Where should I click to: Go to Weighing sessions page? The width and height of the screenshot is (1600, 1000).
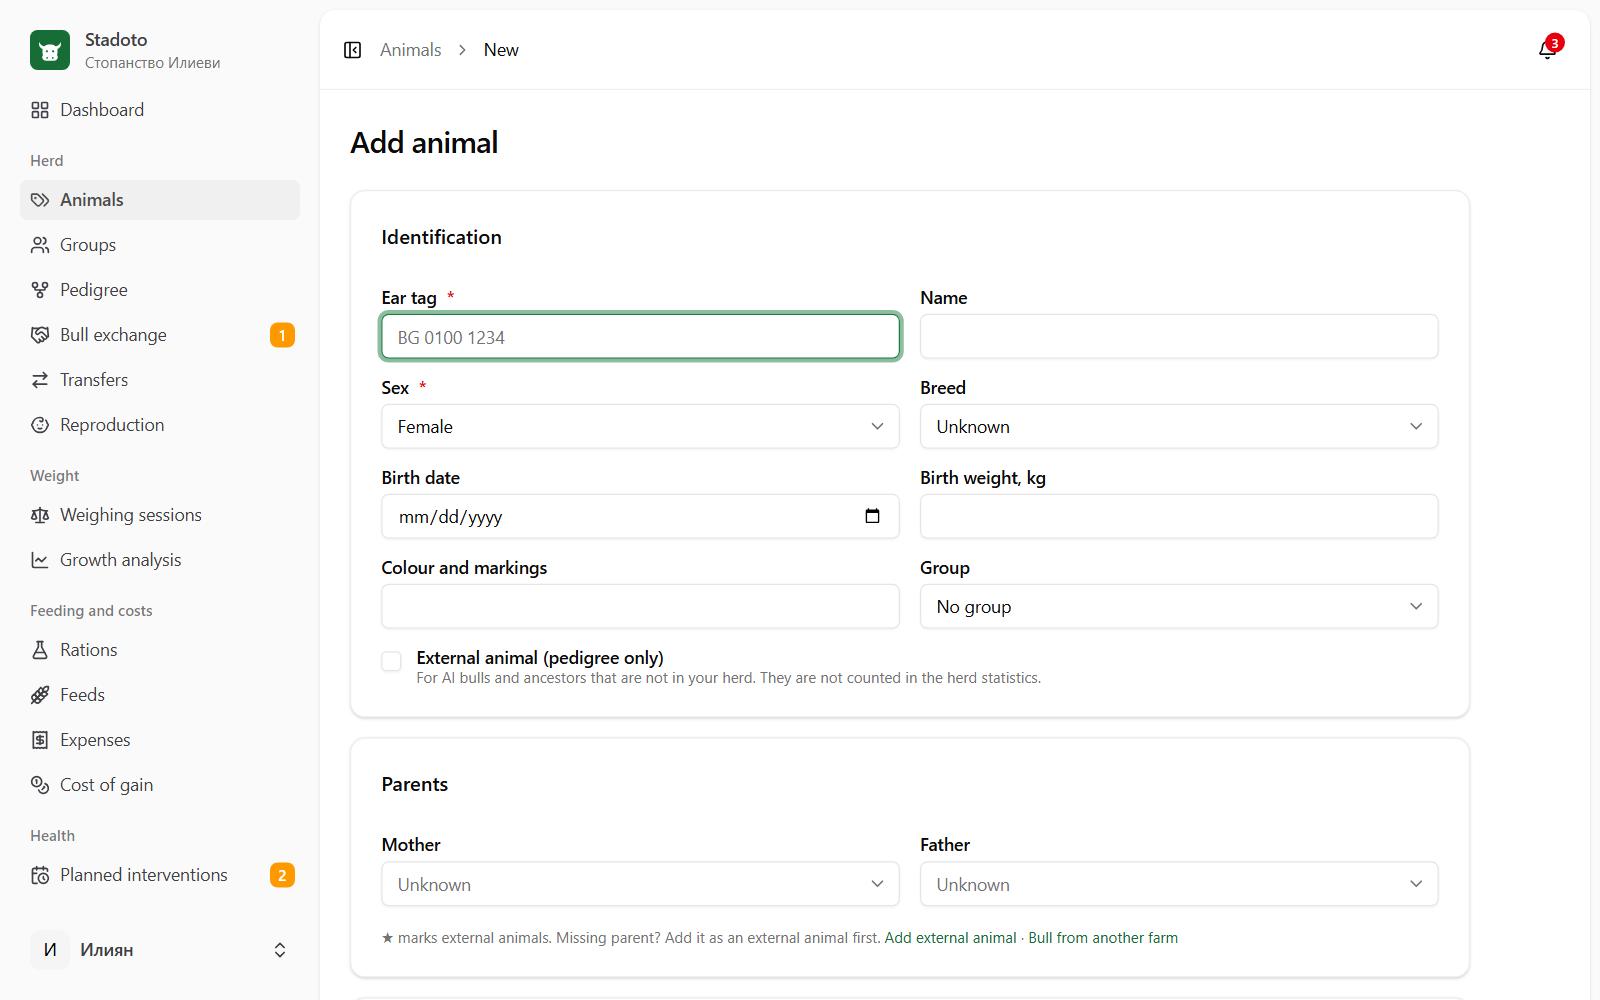coord(160,515)
